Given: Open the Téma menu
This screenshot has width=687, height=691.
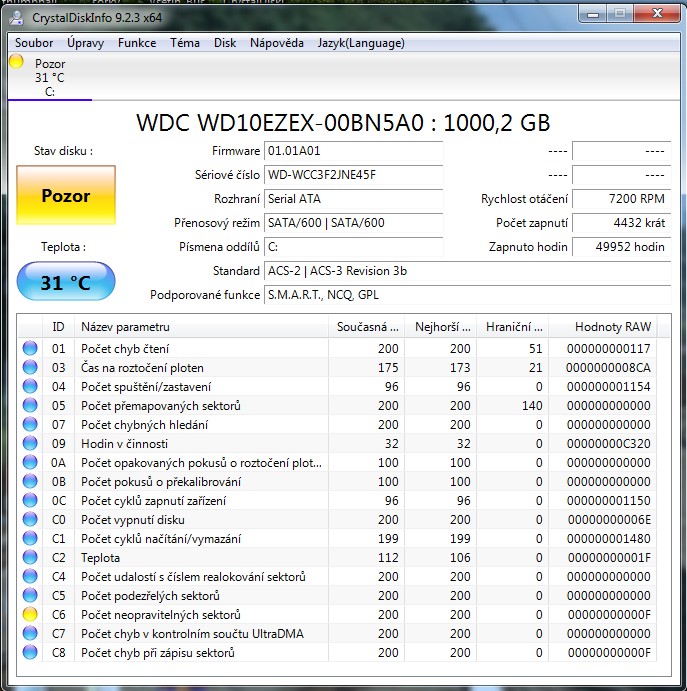Looking at the screenshot, I should tap(185, 43).
